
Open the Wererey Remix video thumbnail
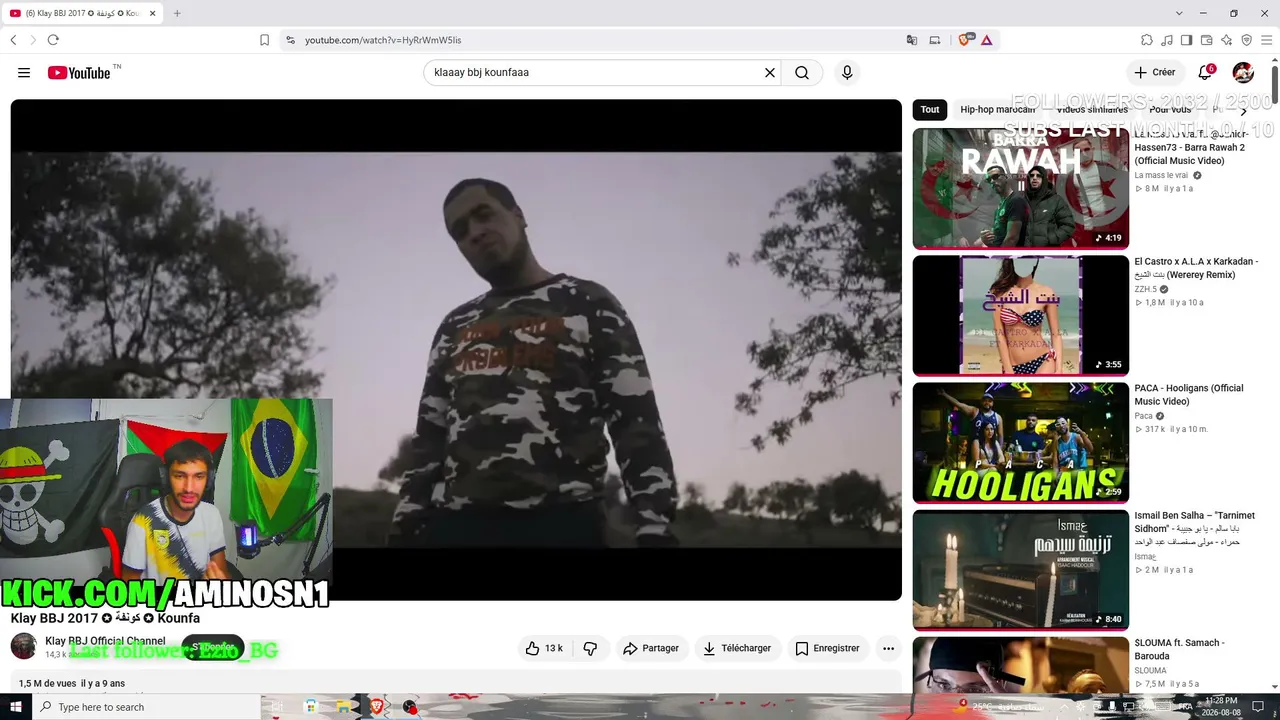(1020, 316)
